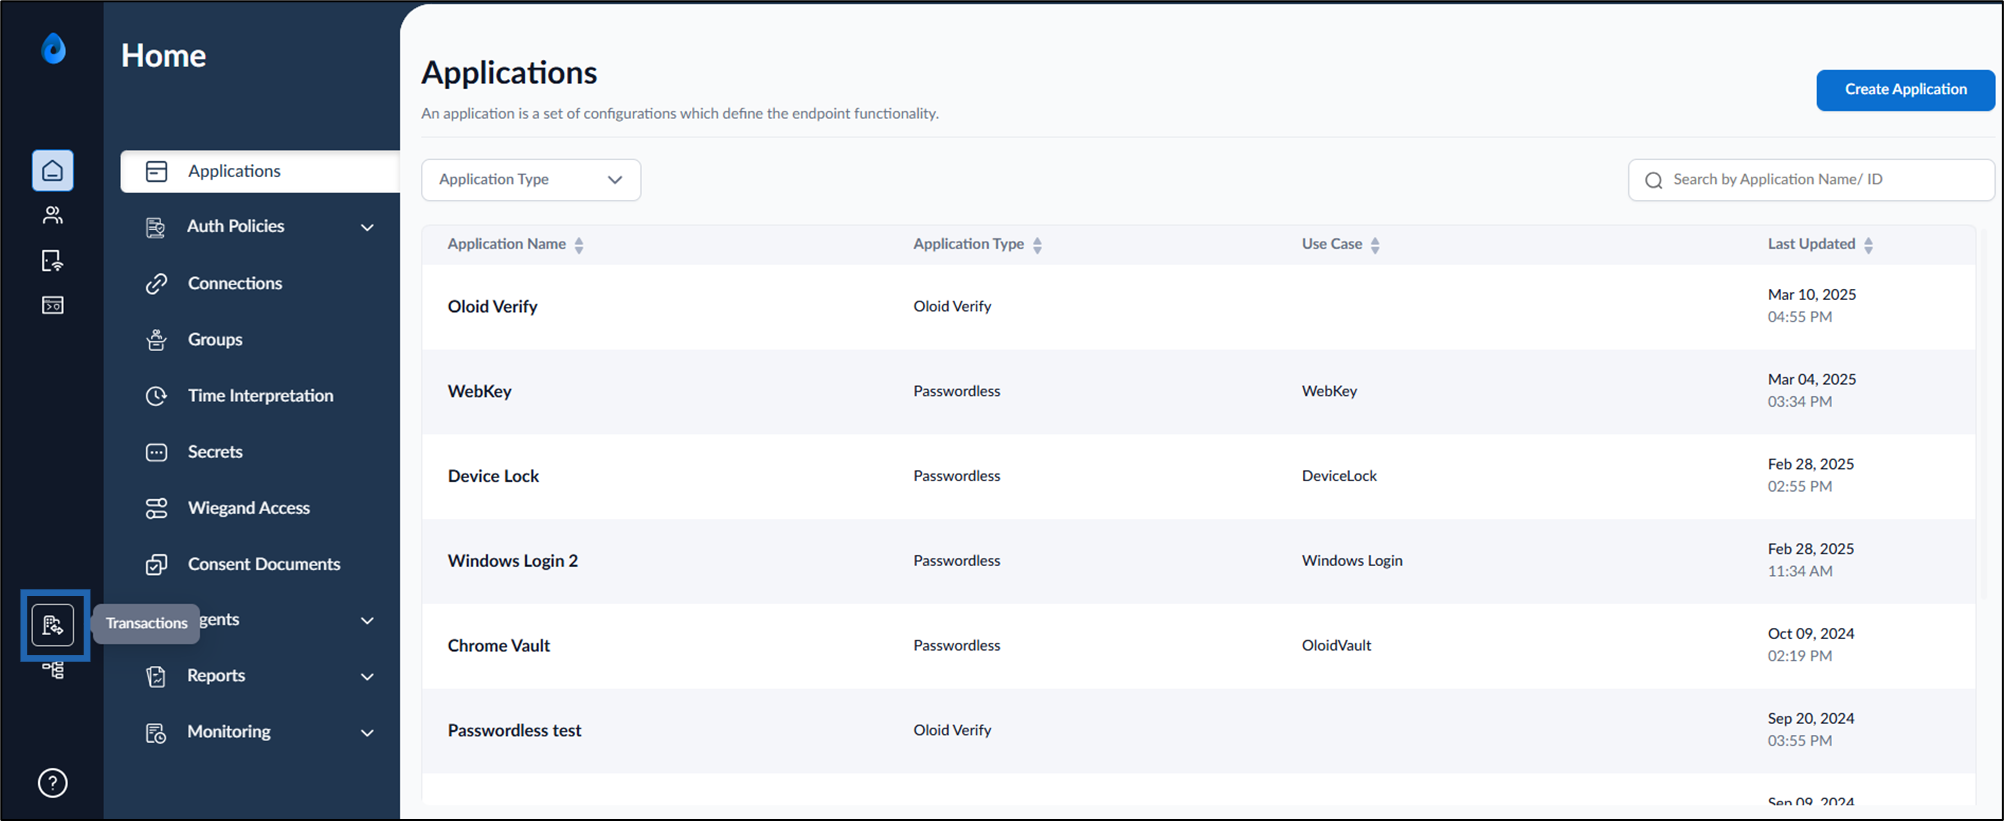Click the Time Interpretation clock icon
The image size is (2004, 821).
[156, 396]
